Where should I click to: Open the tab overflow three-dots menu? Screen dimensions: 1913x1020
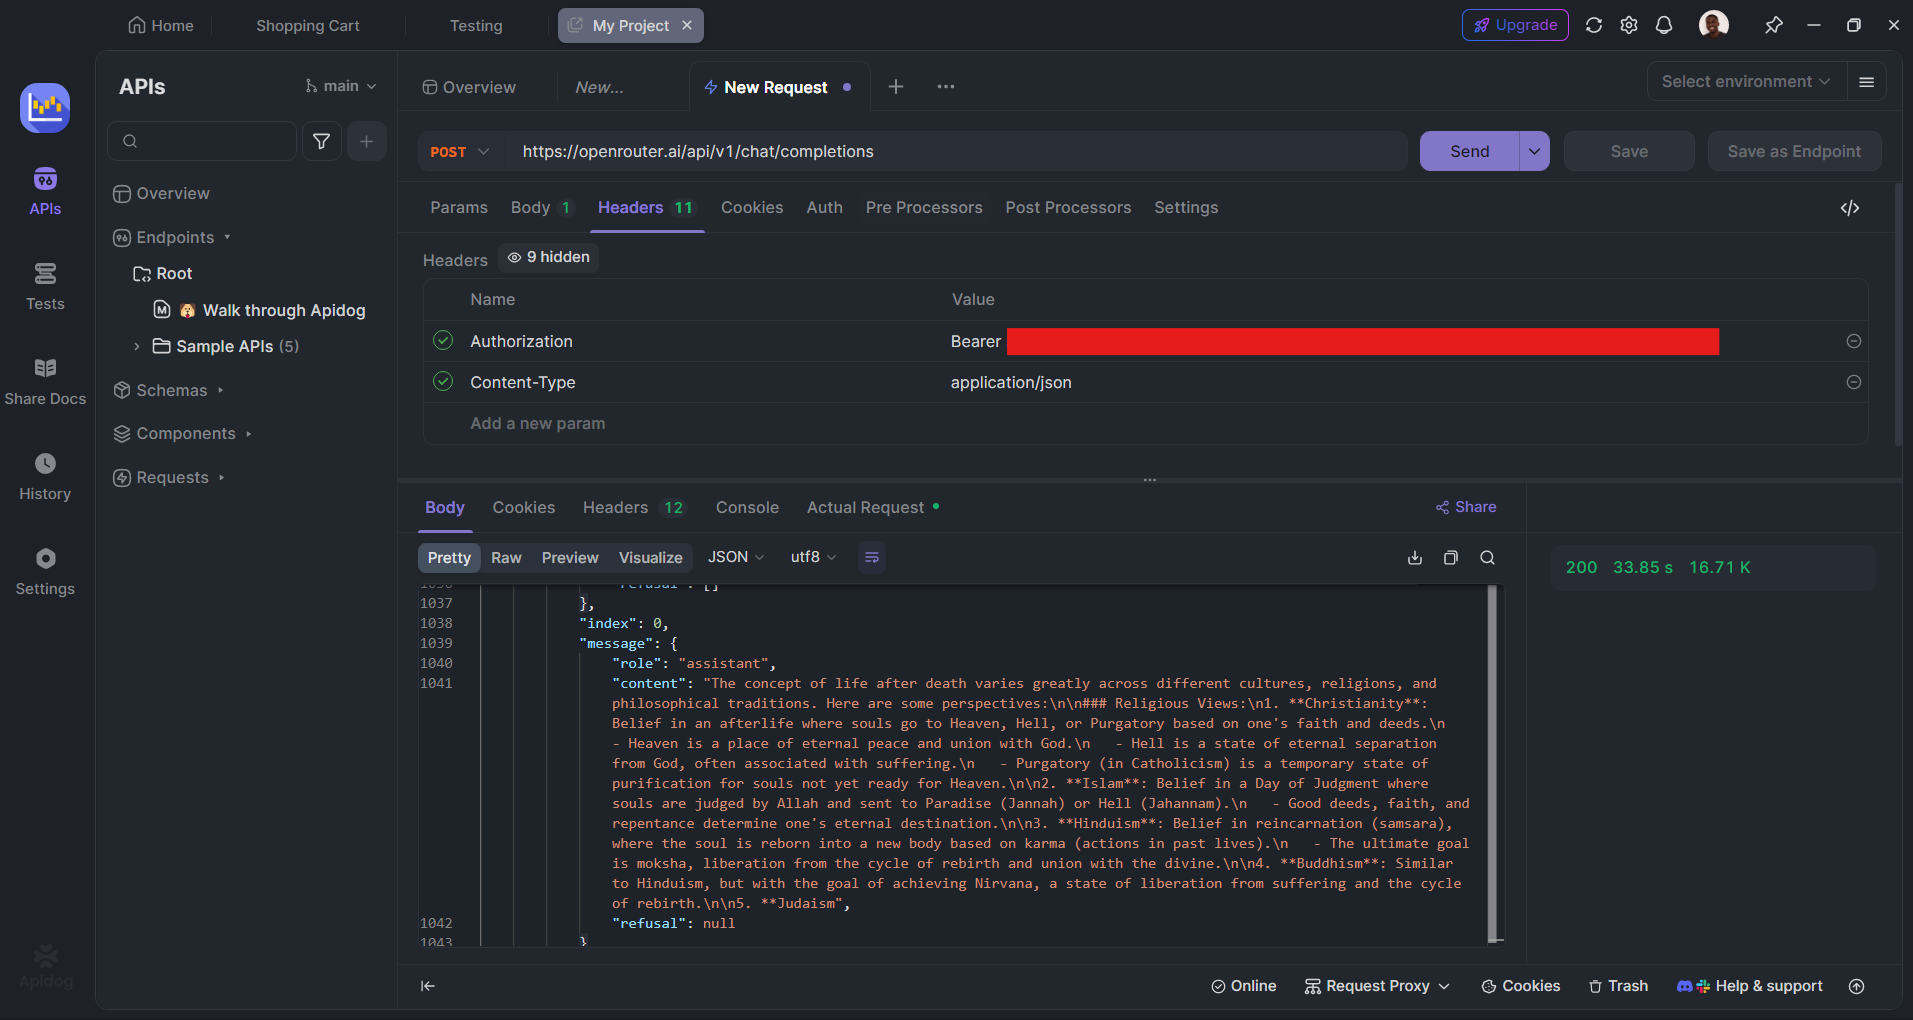[x=946, y=87]
